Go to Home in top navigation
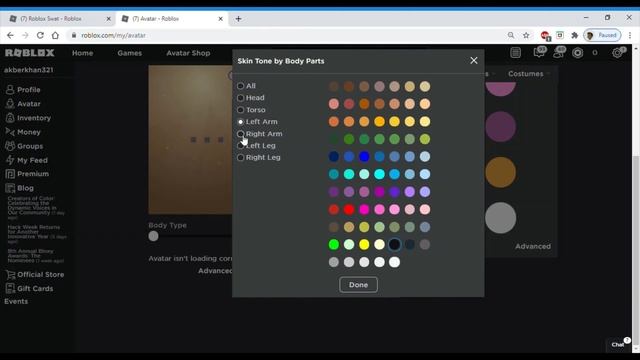 [82, 53]
